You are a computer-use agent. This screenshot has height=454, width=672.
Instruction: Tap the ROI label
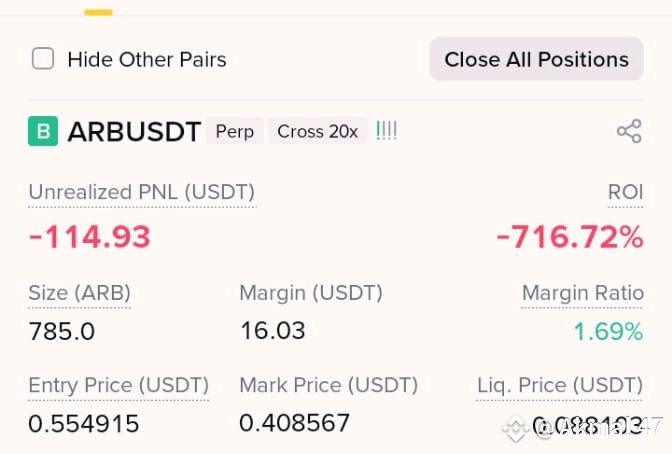pos(625,192)
